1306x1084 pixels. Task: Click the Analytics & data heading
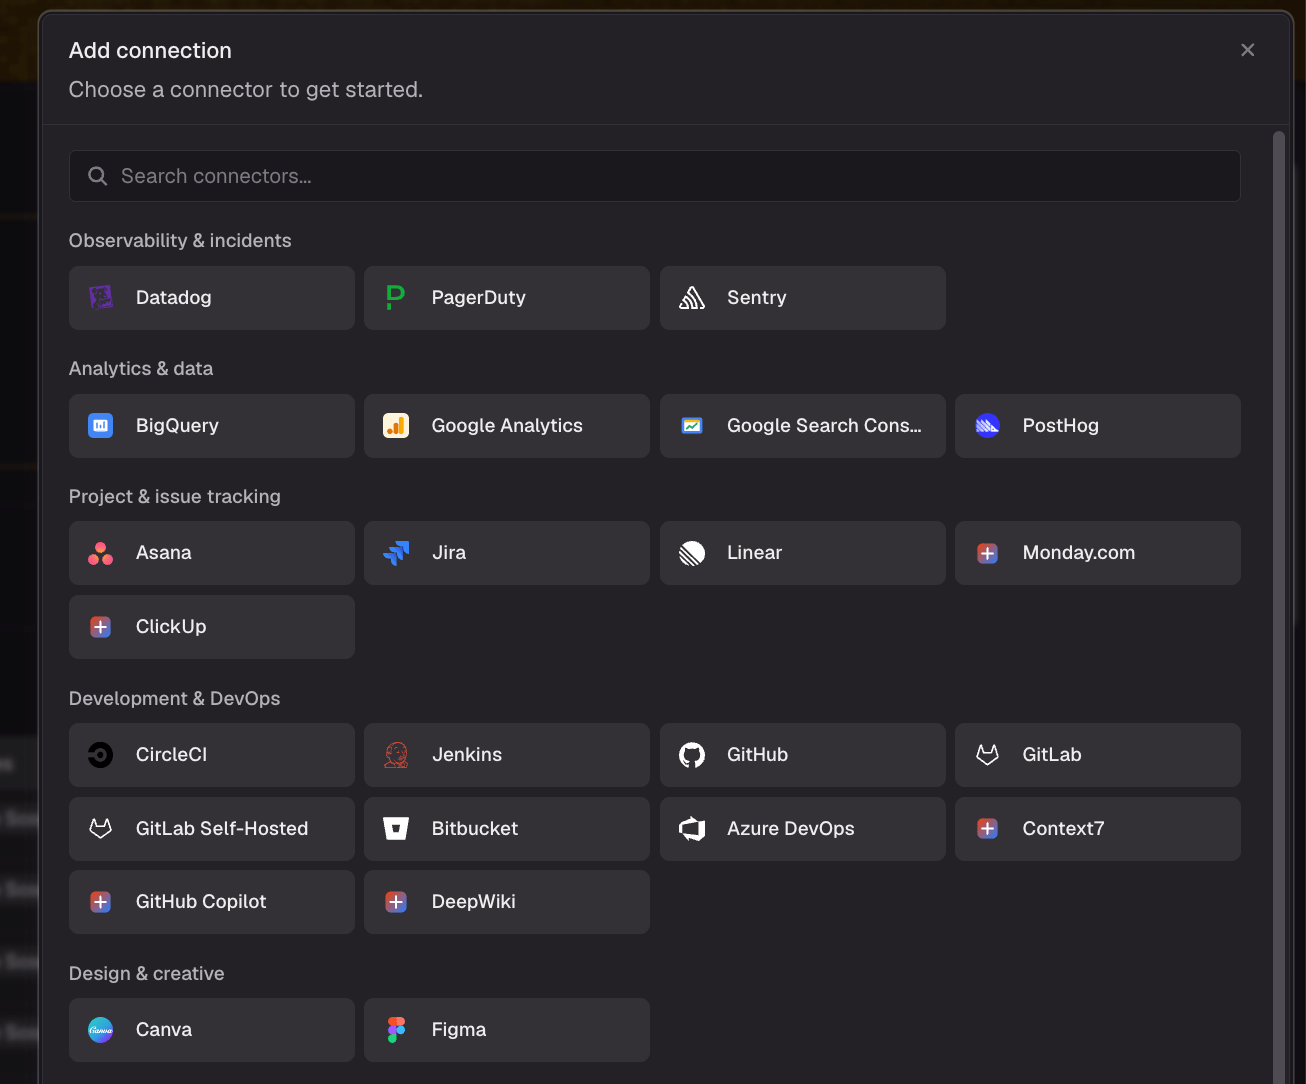click(x=141, y=369)
